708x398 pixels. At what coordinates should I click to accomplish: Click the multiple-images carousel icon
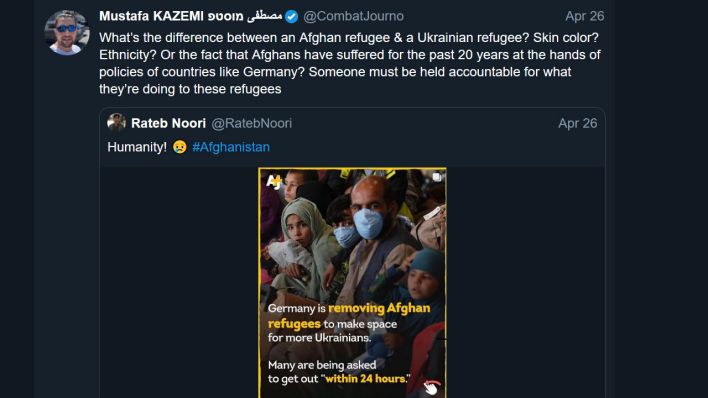pos(436,177)
